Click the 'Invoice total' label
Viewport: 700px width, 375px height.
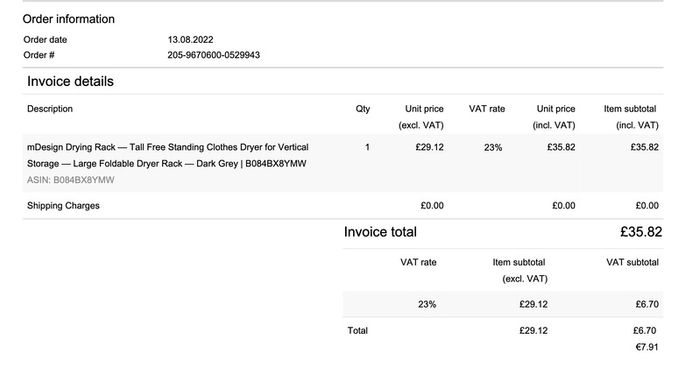[380, 232]
